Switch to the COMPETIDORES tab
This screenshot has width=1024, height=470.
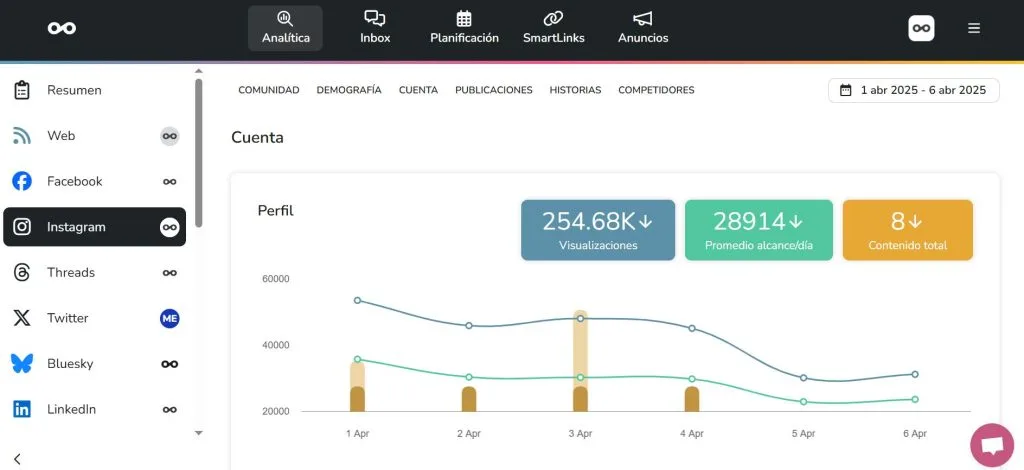[x=656, y=90]
